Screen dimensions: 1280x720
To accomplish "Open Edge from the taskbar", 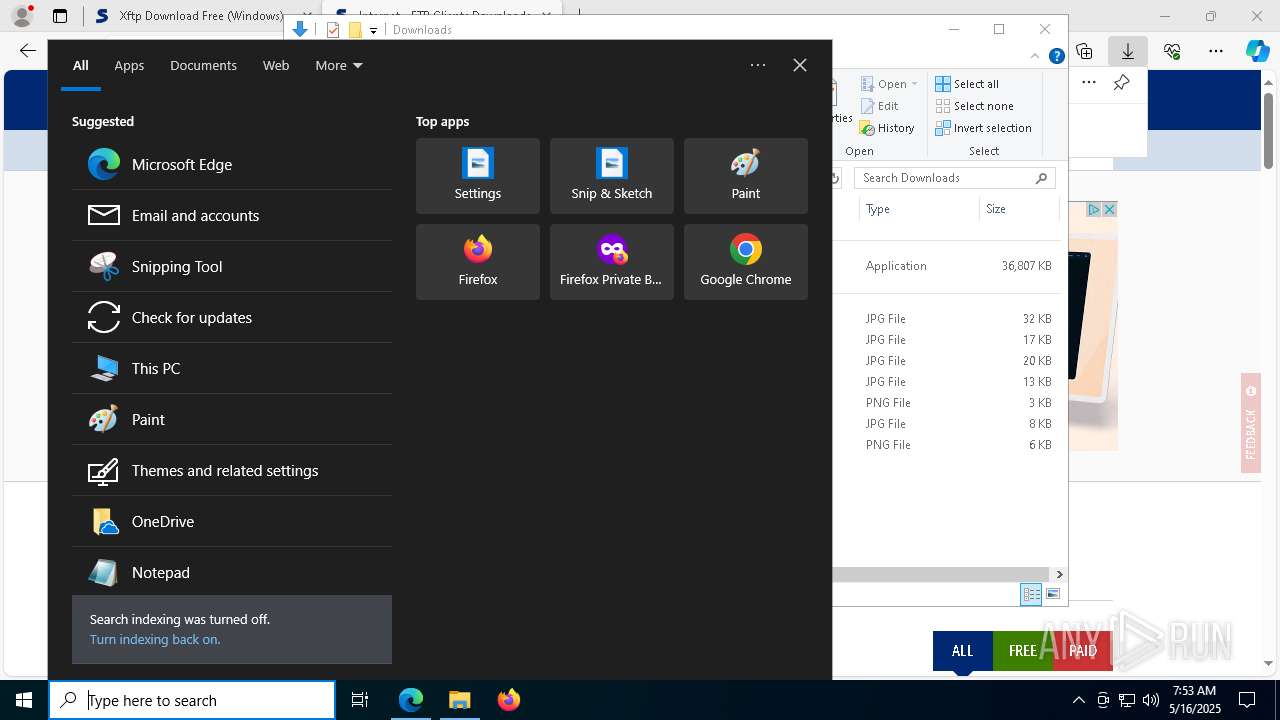I will pos(411,700).
